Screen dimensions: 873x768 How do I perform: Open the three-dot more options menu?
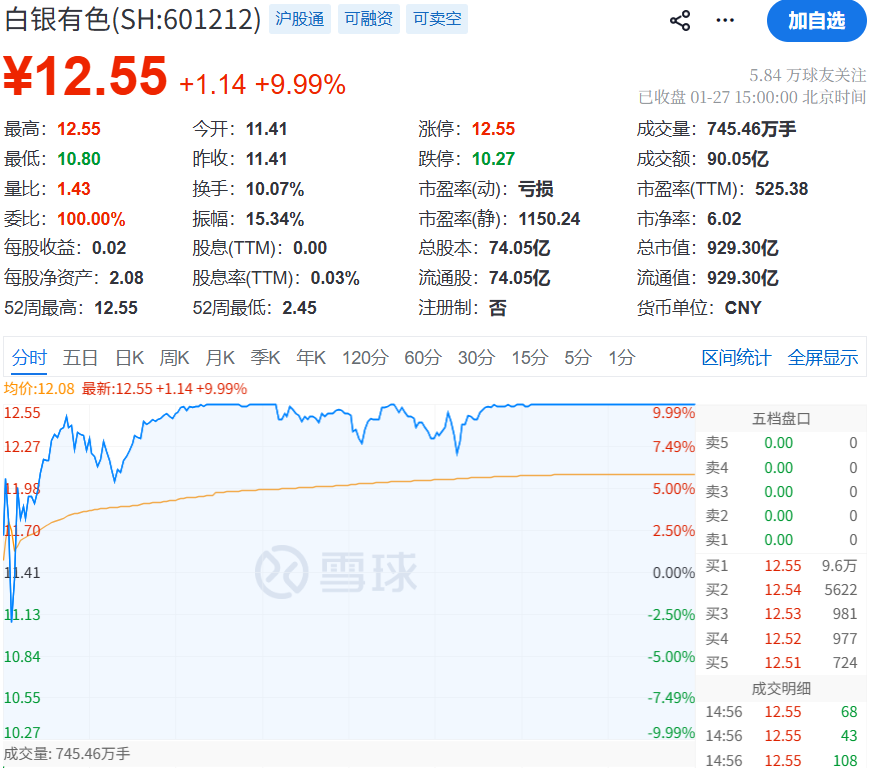[x=725, y=21]
